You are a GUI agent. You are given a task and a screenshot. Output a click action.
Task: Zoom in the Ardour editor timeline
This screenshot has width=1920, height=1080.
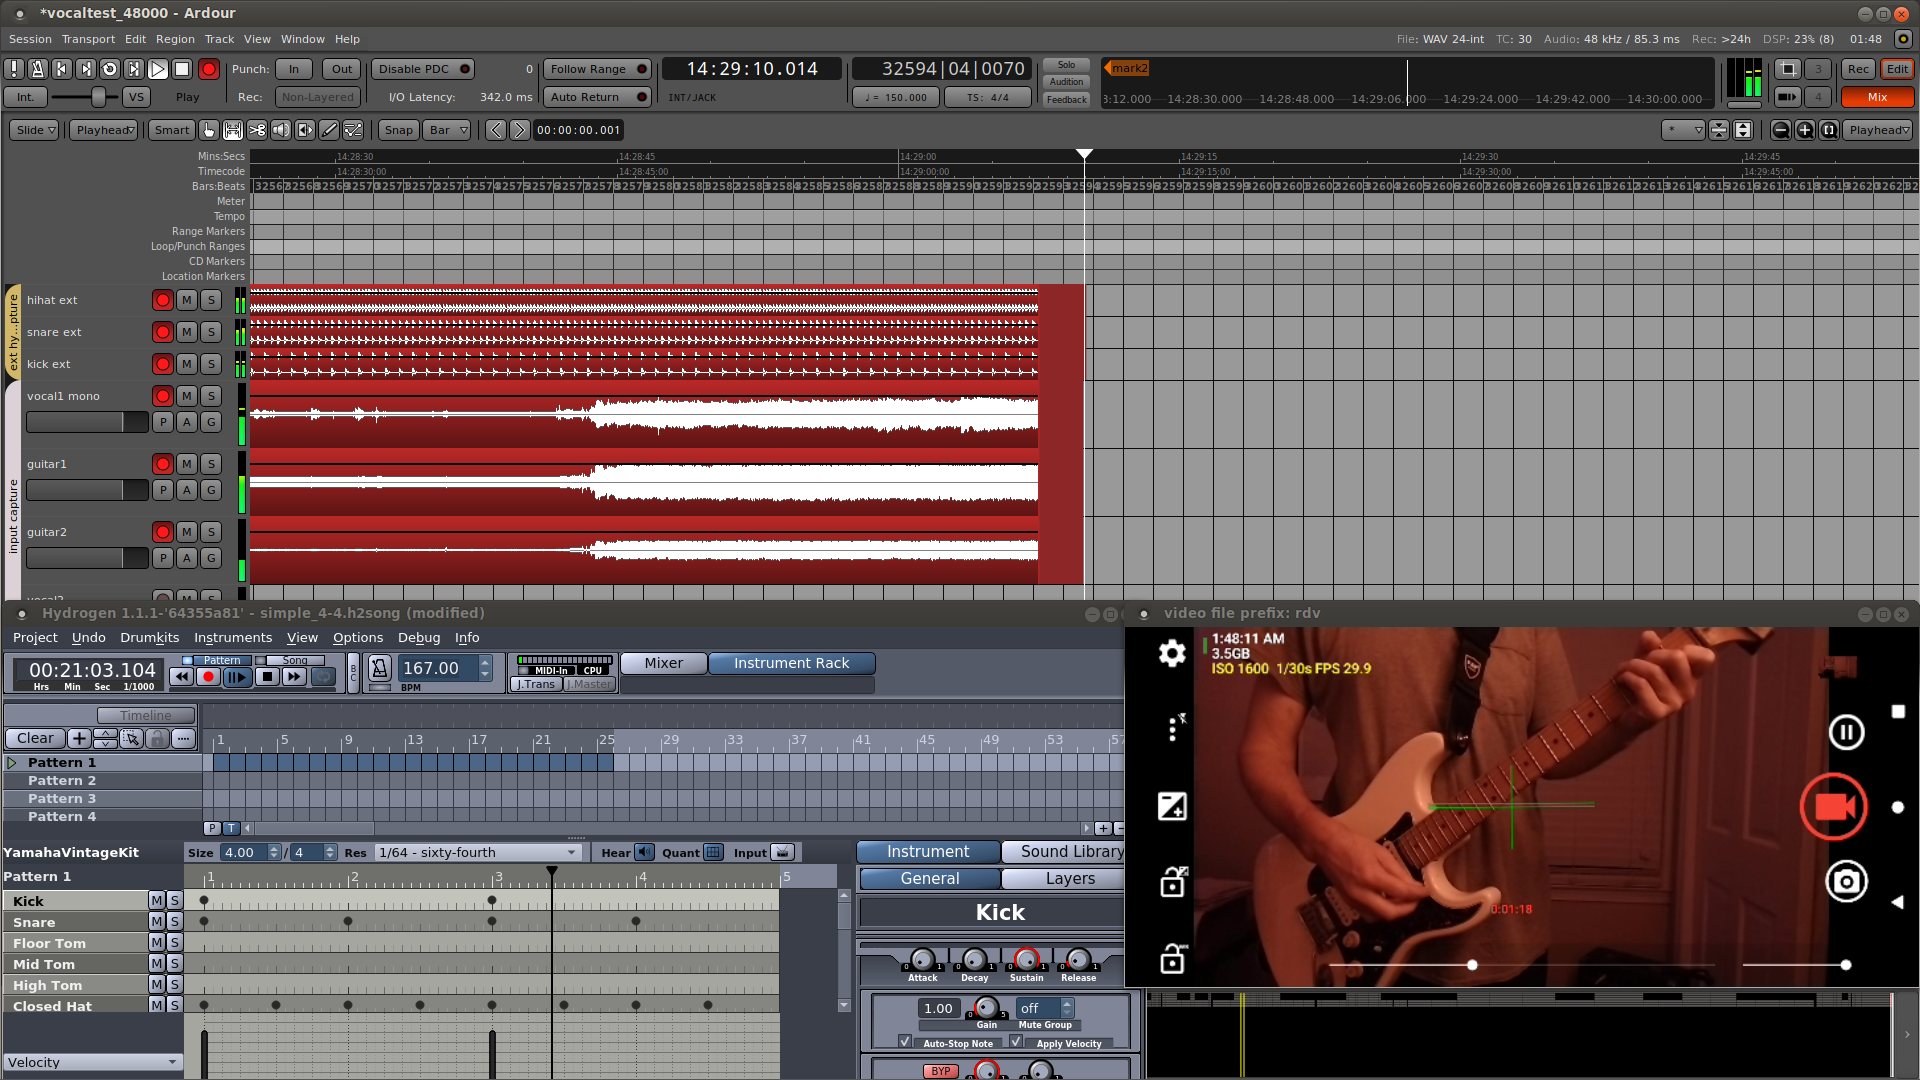[1805, 130]
